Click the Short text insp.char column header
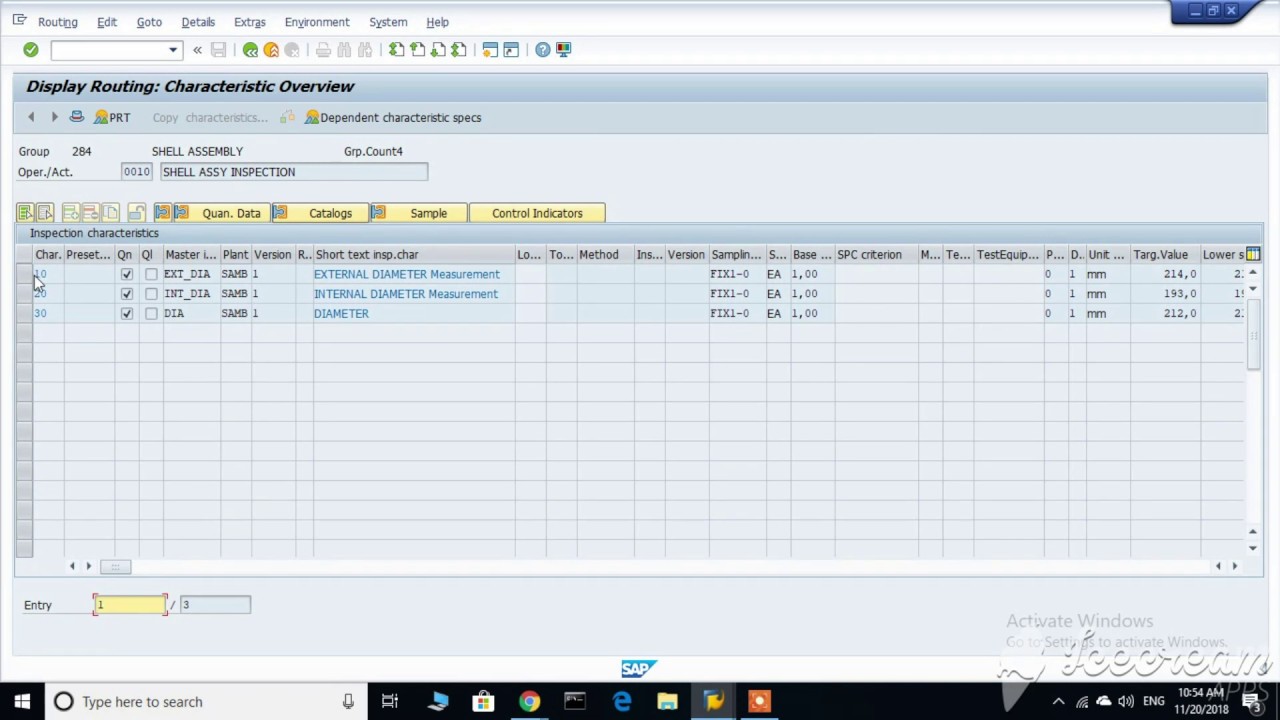This screenshot has width=1280, height=720. coord(414,255)
